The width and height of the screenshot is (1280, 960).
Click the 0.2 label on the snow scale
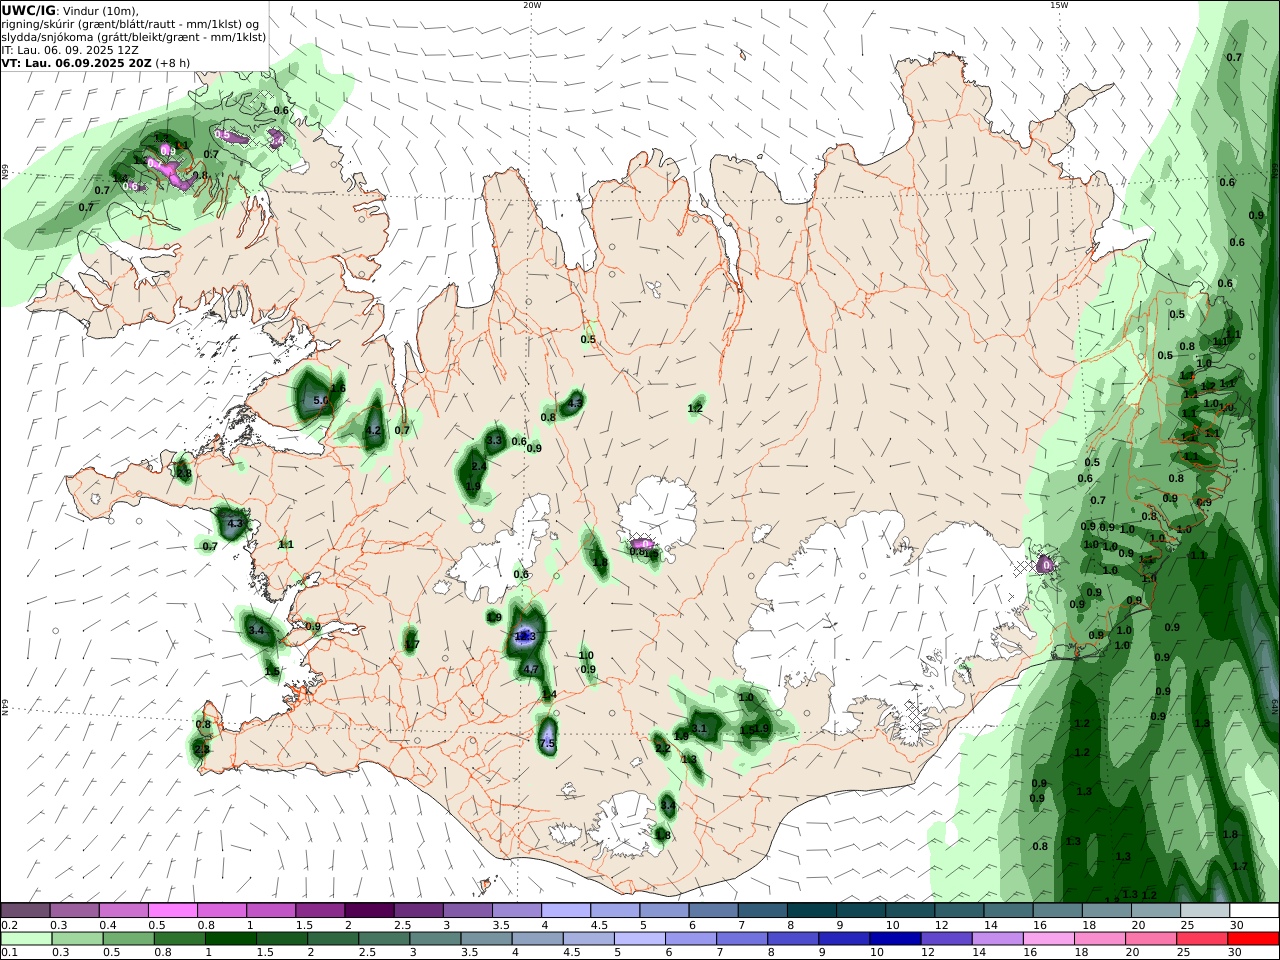pos(8,925)
